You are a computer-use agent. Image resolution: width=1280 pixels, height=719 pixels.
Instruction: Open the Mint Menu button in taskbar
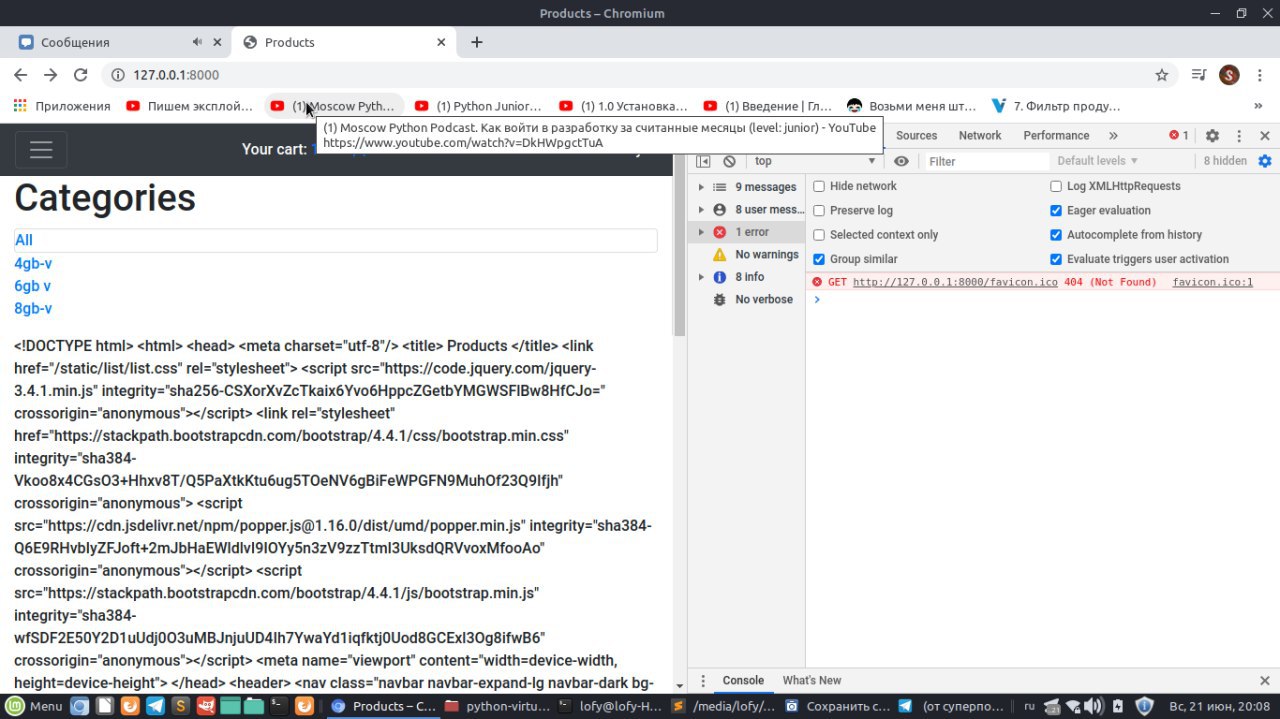click(x=34, y=706)
